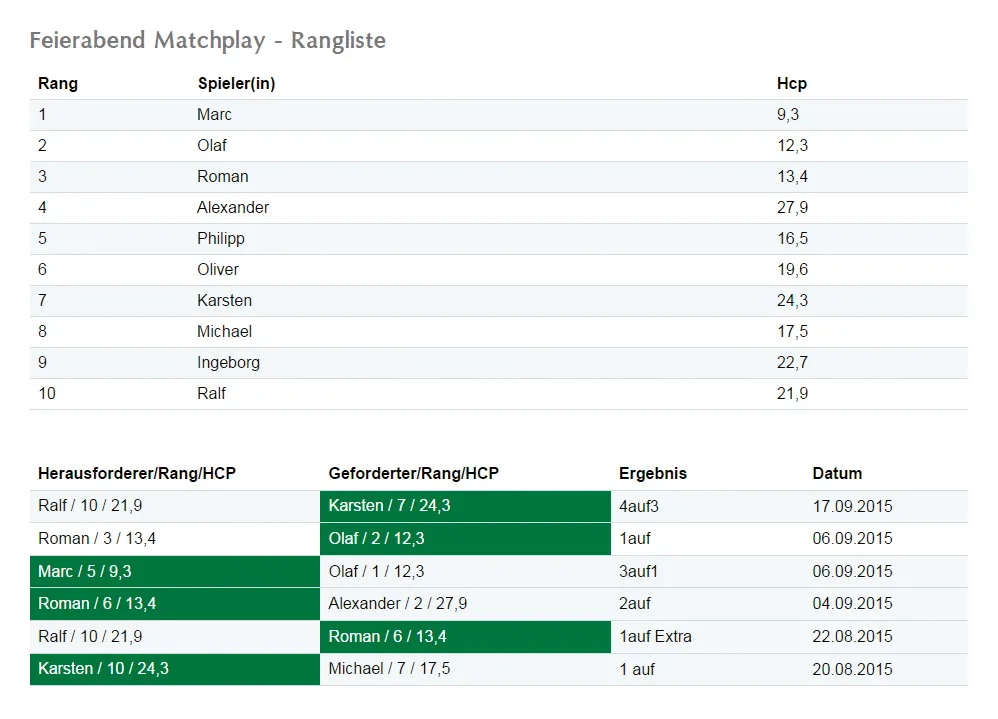Image resolution: width=998 pixels, height=719 pixels.
Task: Select player Ingeborg in ranking list
Action: pyautogui.click(x=228, y=363)
